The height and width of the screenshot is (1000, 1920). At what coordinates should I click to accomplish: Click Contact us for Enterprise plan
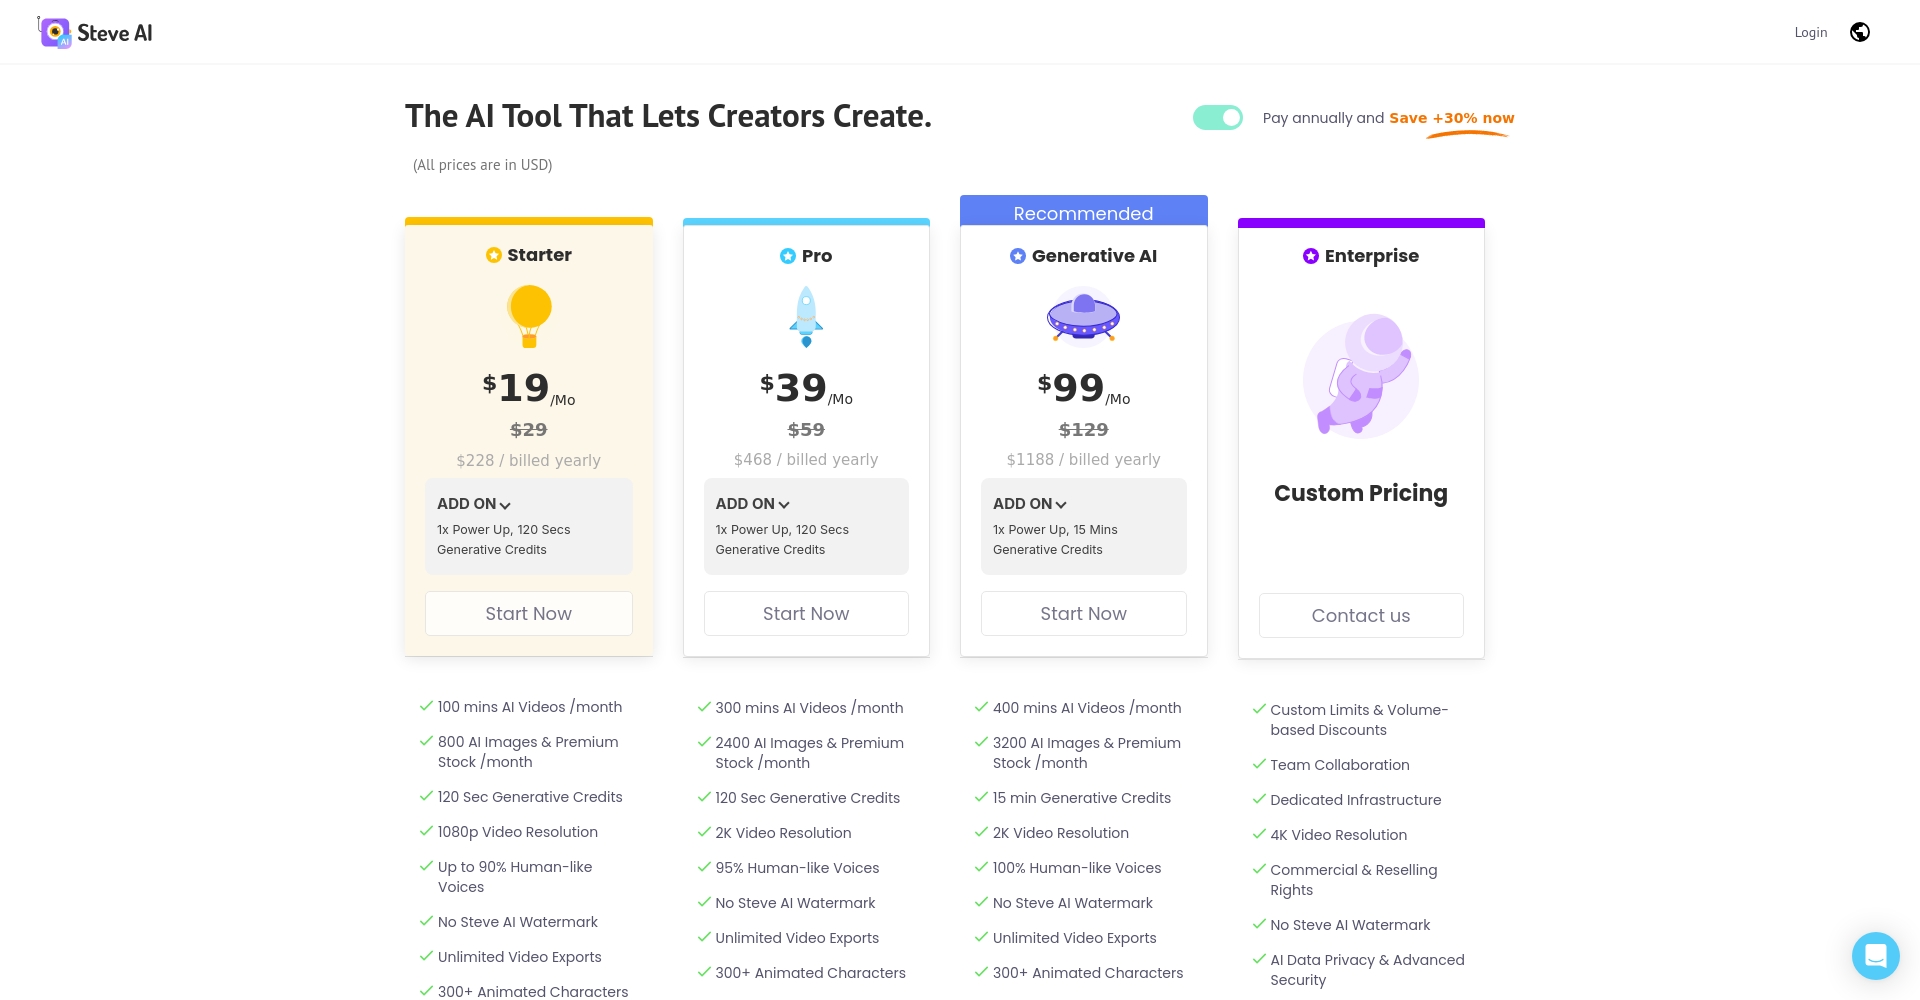[x=1360, y=616]
